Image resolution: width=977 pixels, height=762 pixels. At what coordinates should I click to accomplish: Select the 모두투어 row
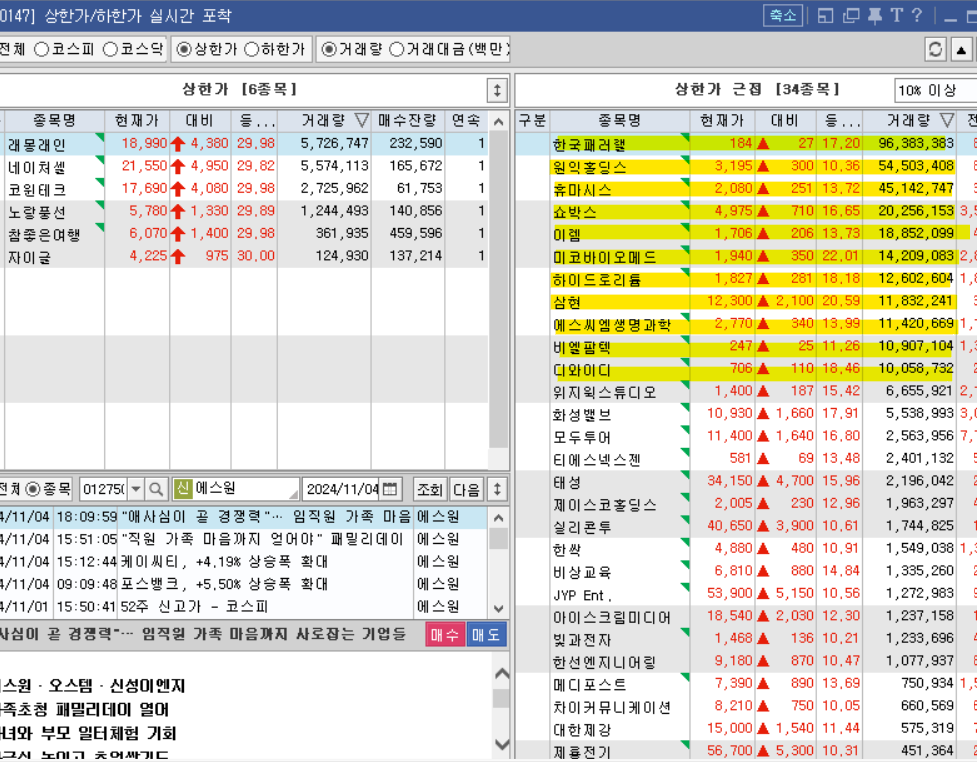tap(746, 436)
